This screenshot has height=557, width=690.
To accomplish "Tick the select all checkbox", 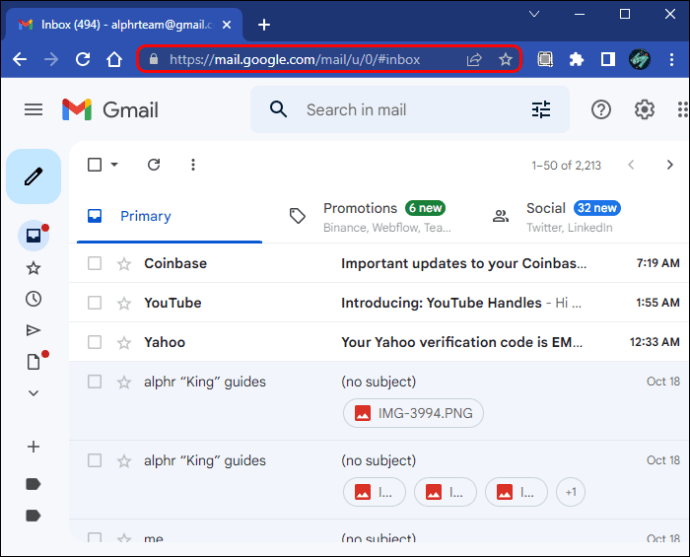I will (x=95, y=165).
